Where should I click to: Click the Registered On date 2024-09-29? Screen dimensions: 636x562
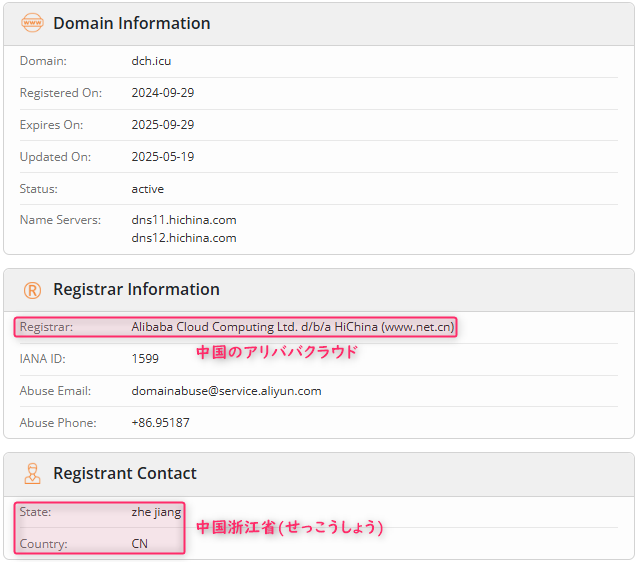(x=163, y=93)
